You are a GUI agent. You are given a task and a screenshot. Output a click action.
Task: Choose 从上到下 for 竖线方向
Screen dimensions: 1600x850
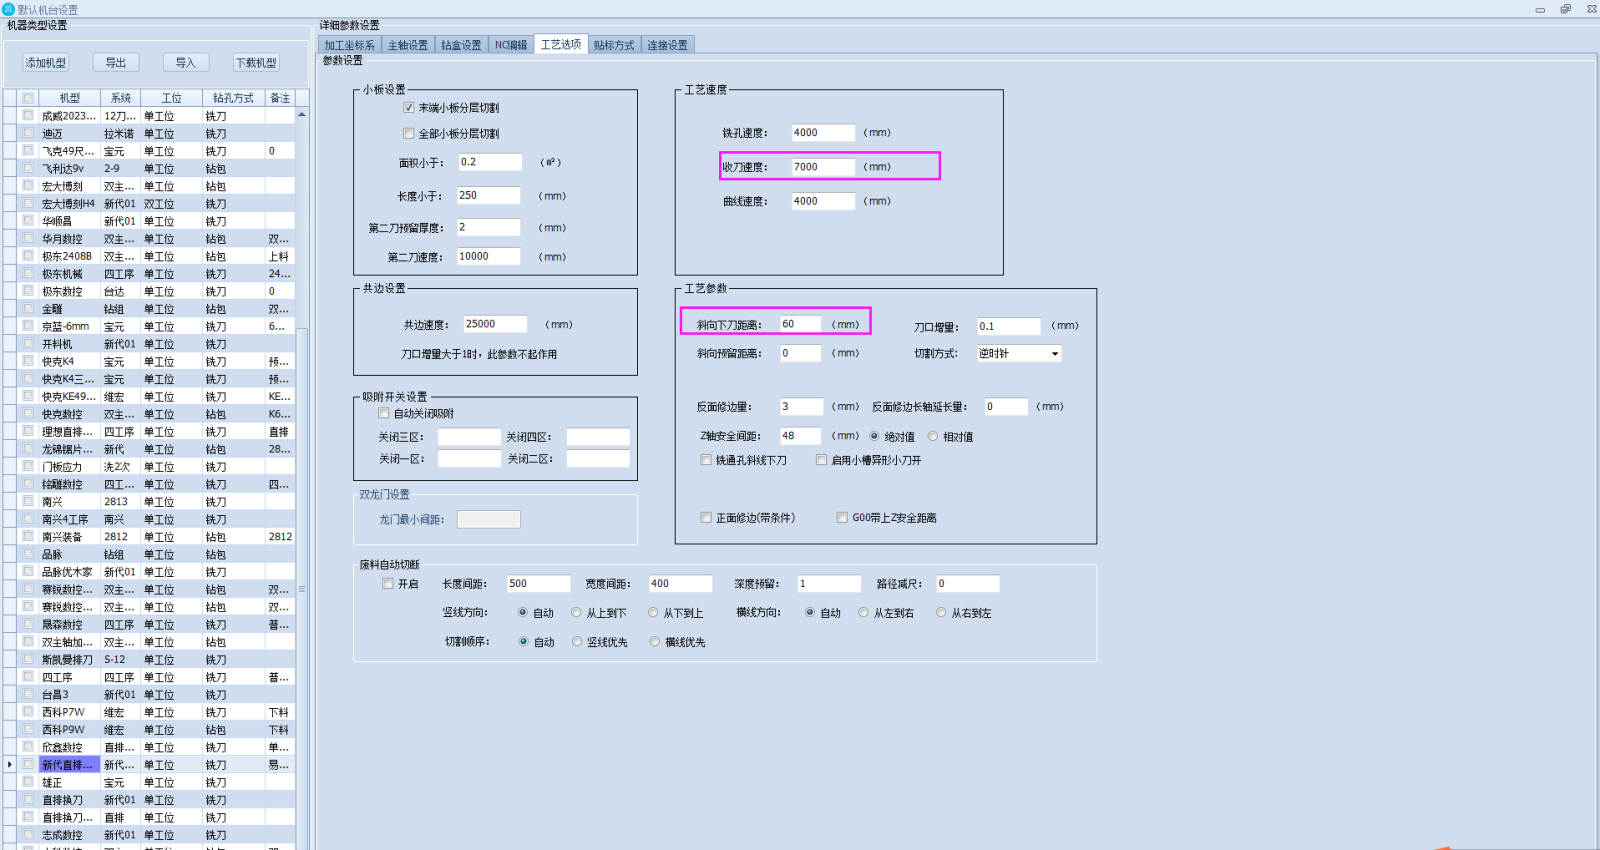coord(576,612)
